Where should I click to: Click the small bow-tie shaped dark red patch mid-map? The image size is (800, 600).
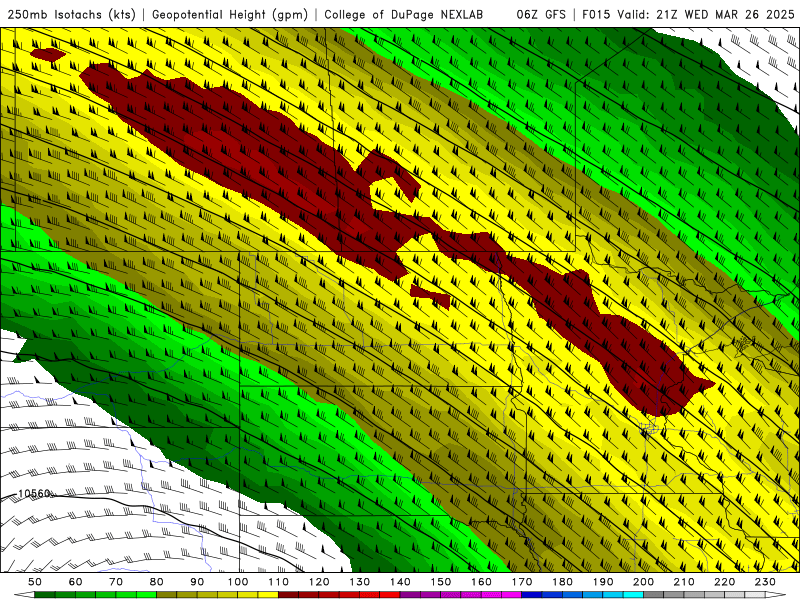(x=430, y=297)
